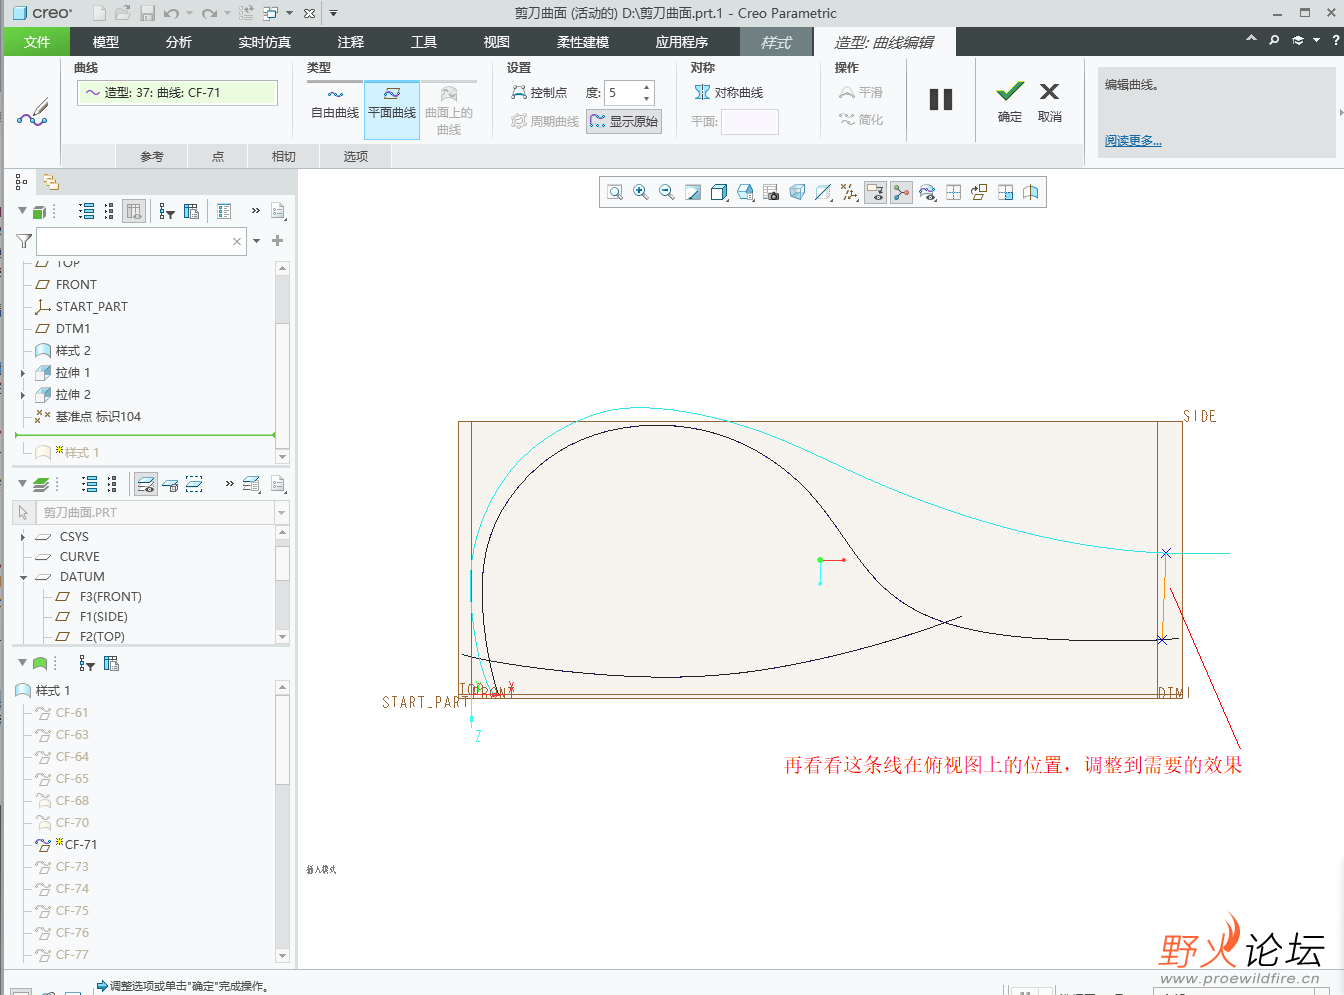Image resolution: width=1344 pixels, height=995 pixels.
Task: Open model tree search options dropdown arrow
Action: (x=257, y=241)
